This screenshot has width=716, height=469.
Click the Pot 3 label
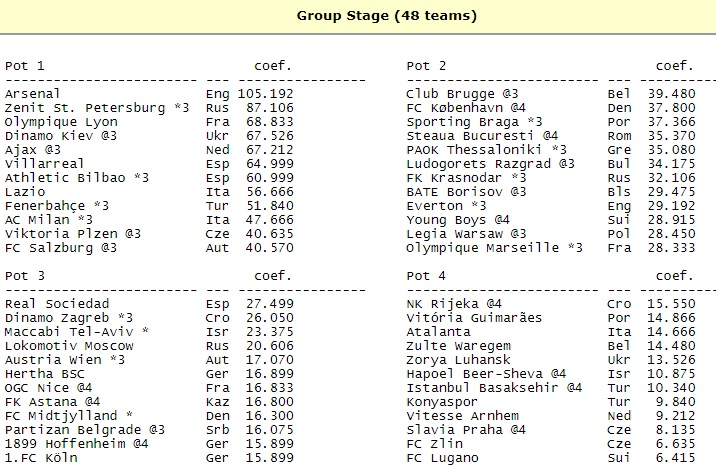(x=25, y=276)
